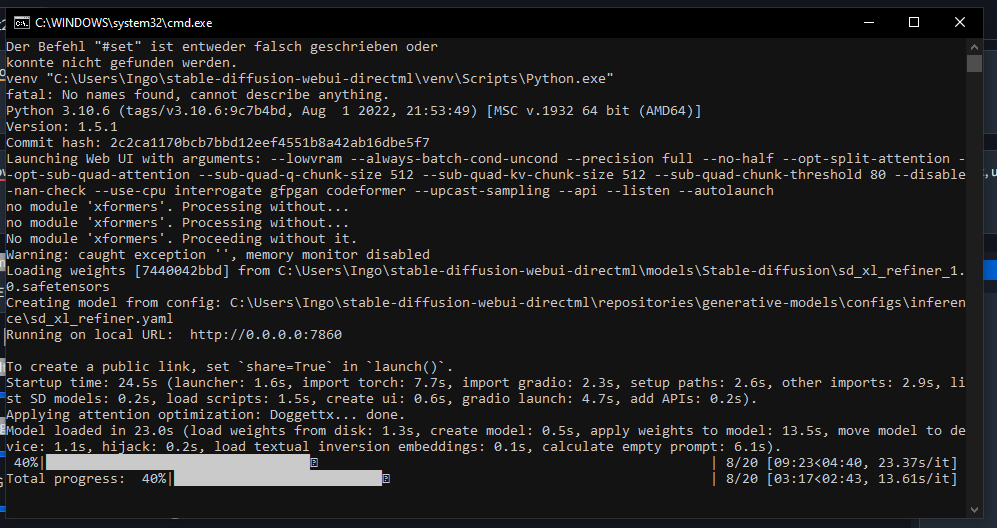
Task: Click the venv Python.exe path line
Action: click(x=309, y=78)
